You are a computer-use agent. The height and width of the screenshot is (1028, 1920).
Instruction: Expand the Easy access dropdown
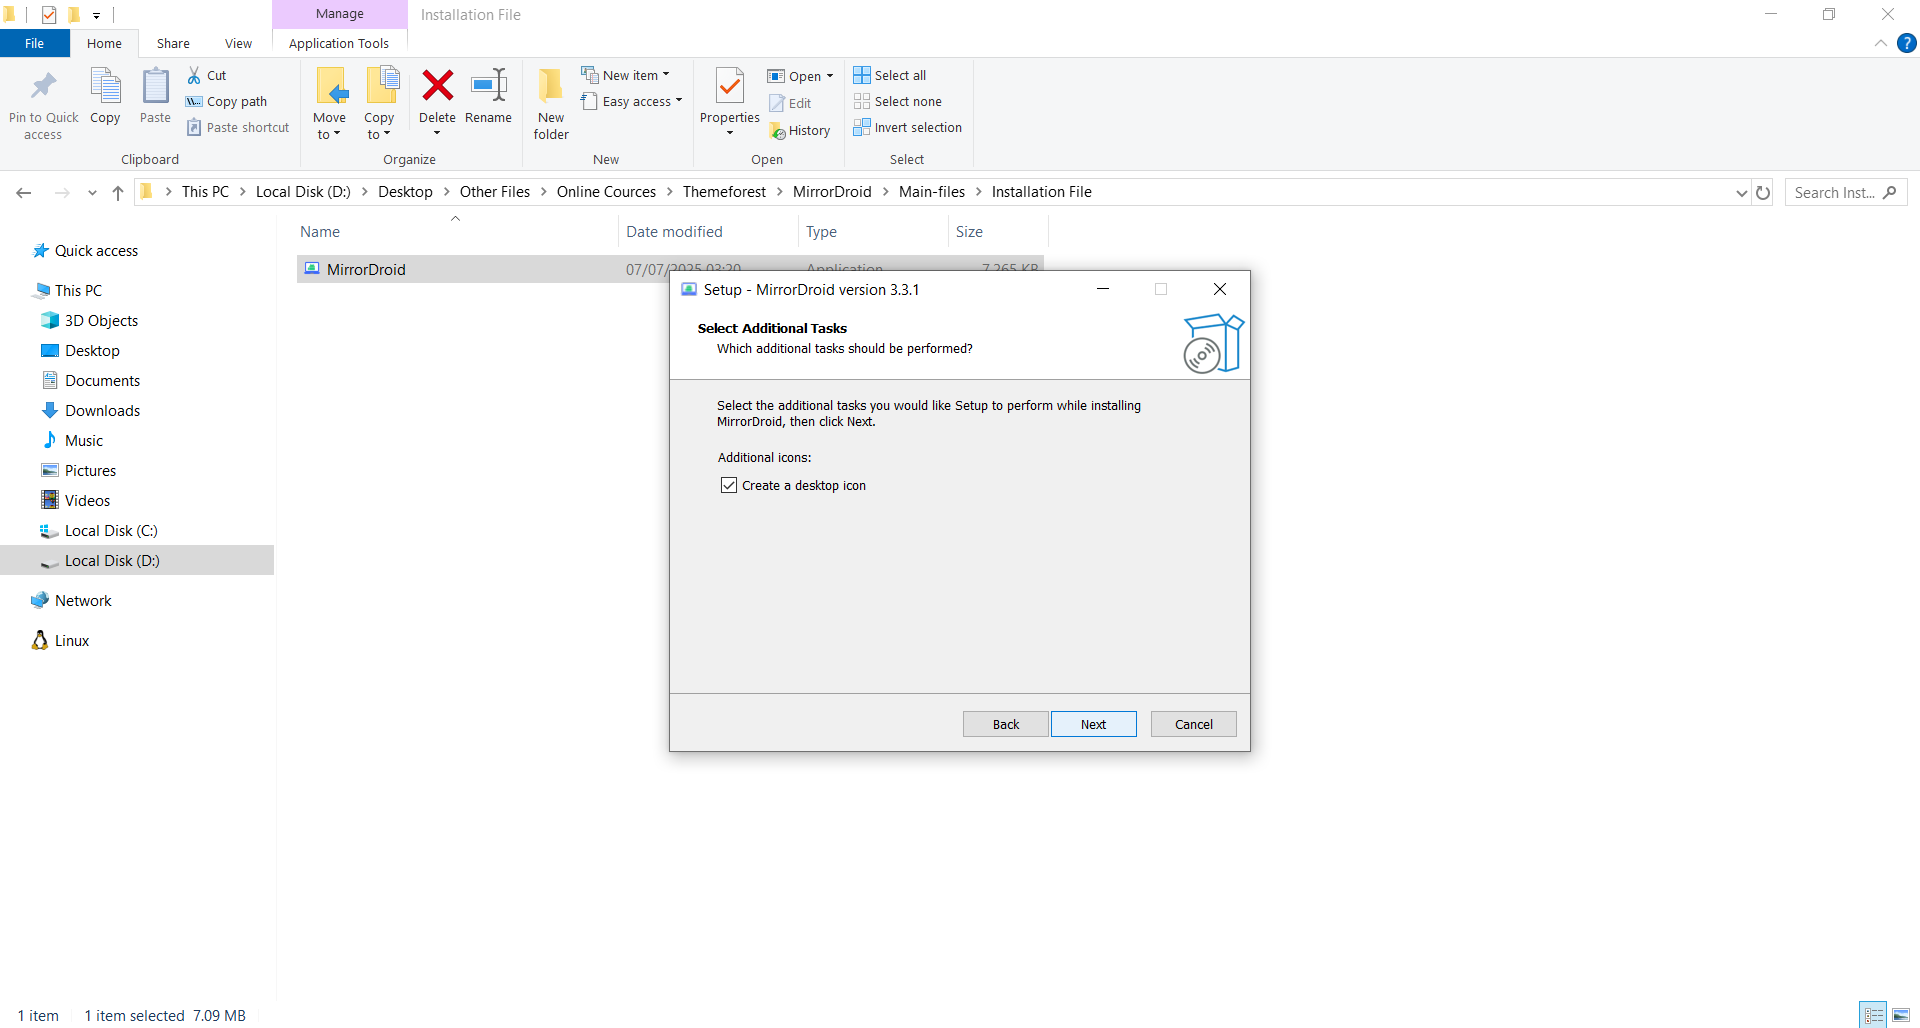click(678, 101)
